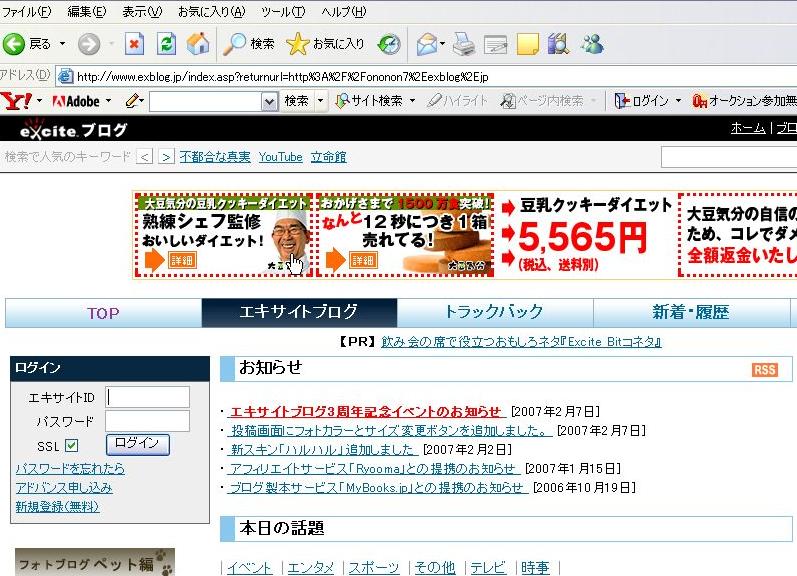
Task: Click the アドバンス申し込み link
Action: point(64,488)
